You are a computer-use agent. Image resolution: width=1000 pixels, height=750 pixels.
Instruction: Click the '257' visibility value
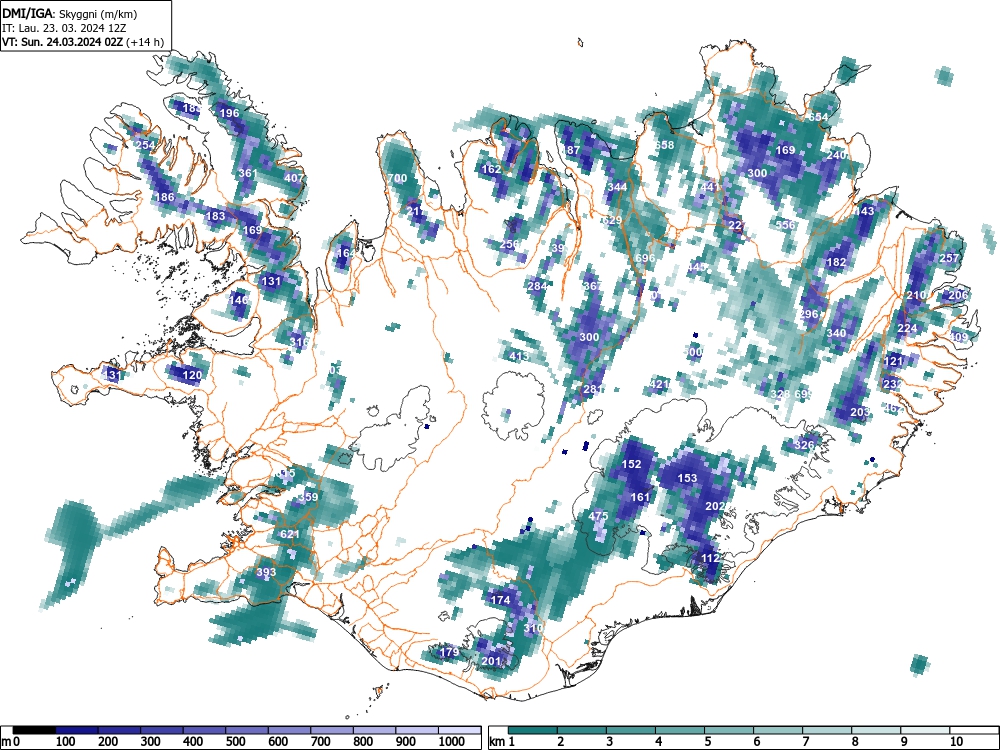[949, 258]
